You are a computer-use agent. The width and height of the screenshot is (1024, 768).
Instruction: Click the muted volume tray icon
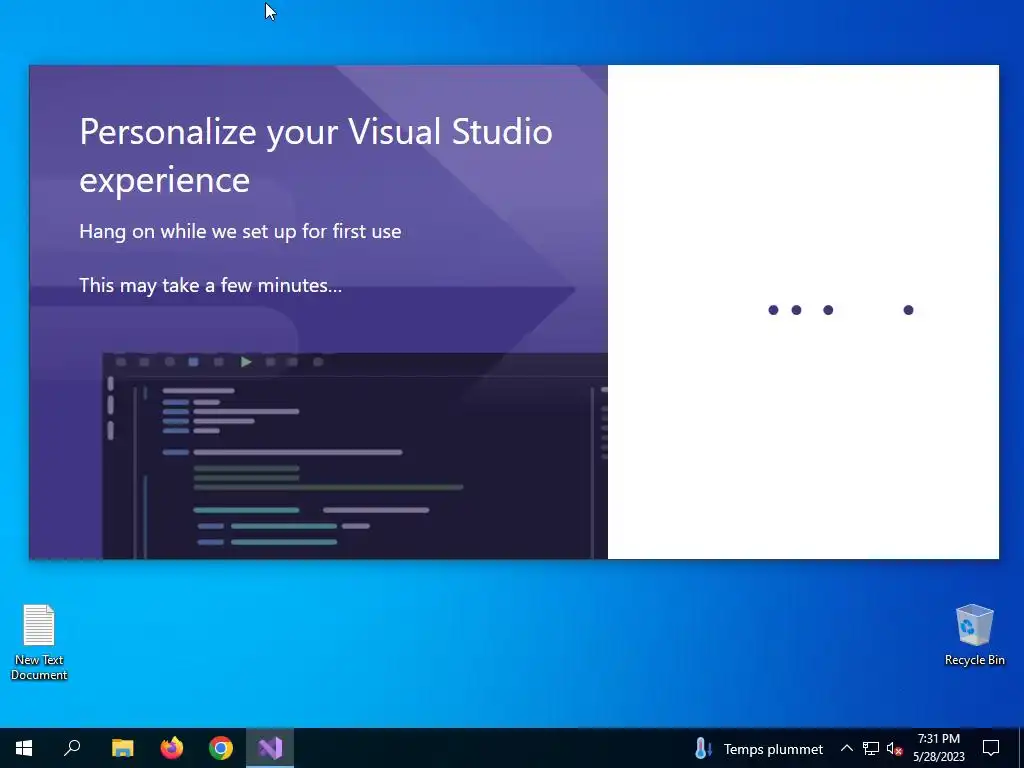[895, 748]
